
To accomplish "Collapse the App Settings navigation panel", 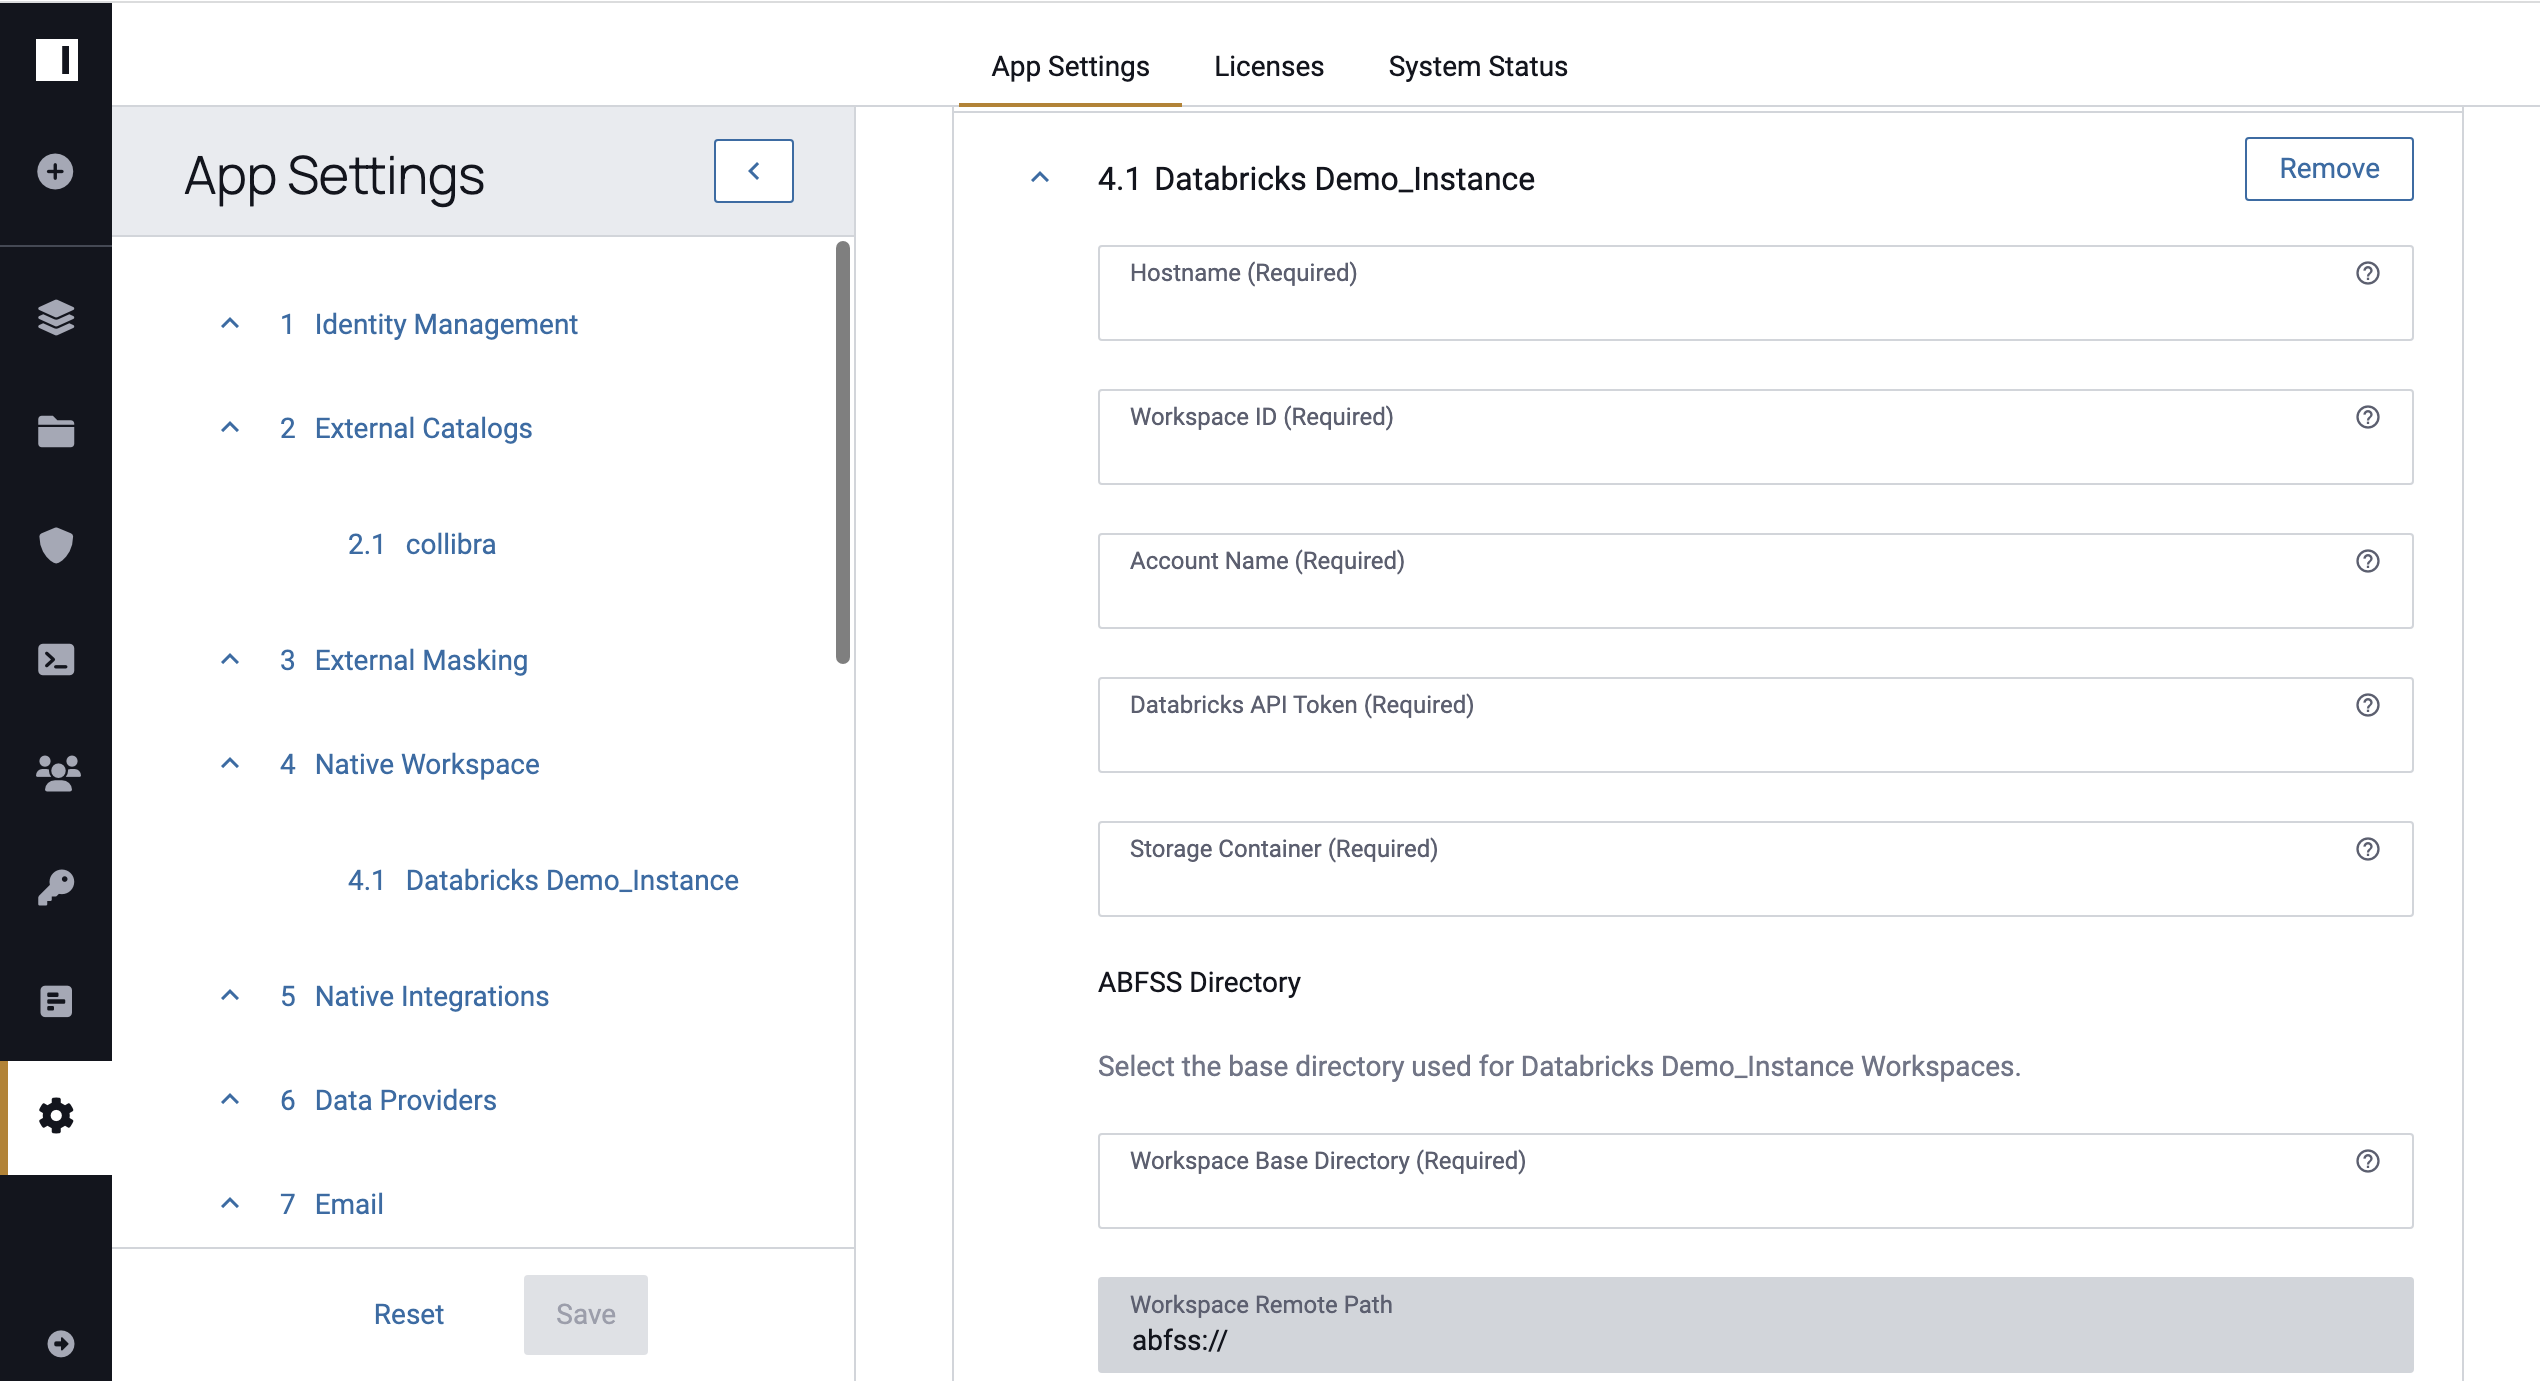I will (754, 171).
